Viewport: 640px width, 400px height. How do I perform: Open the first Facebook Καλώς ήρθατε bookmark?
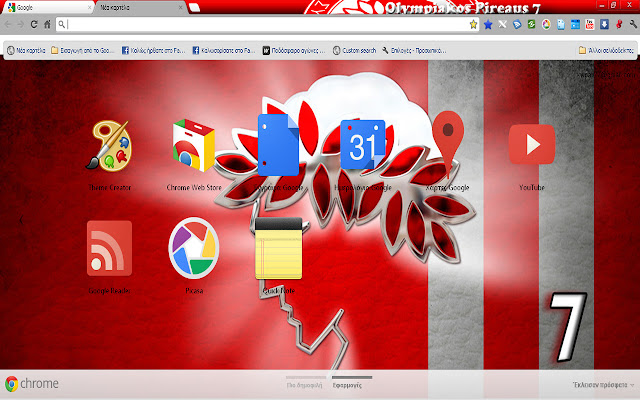153,51
